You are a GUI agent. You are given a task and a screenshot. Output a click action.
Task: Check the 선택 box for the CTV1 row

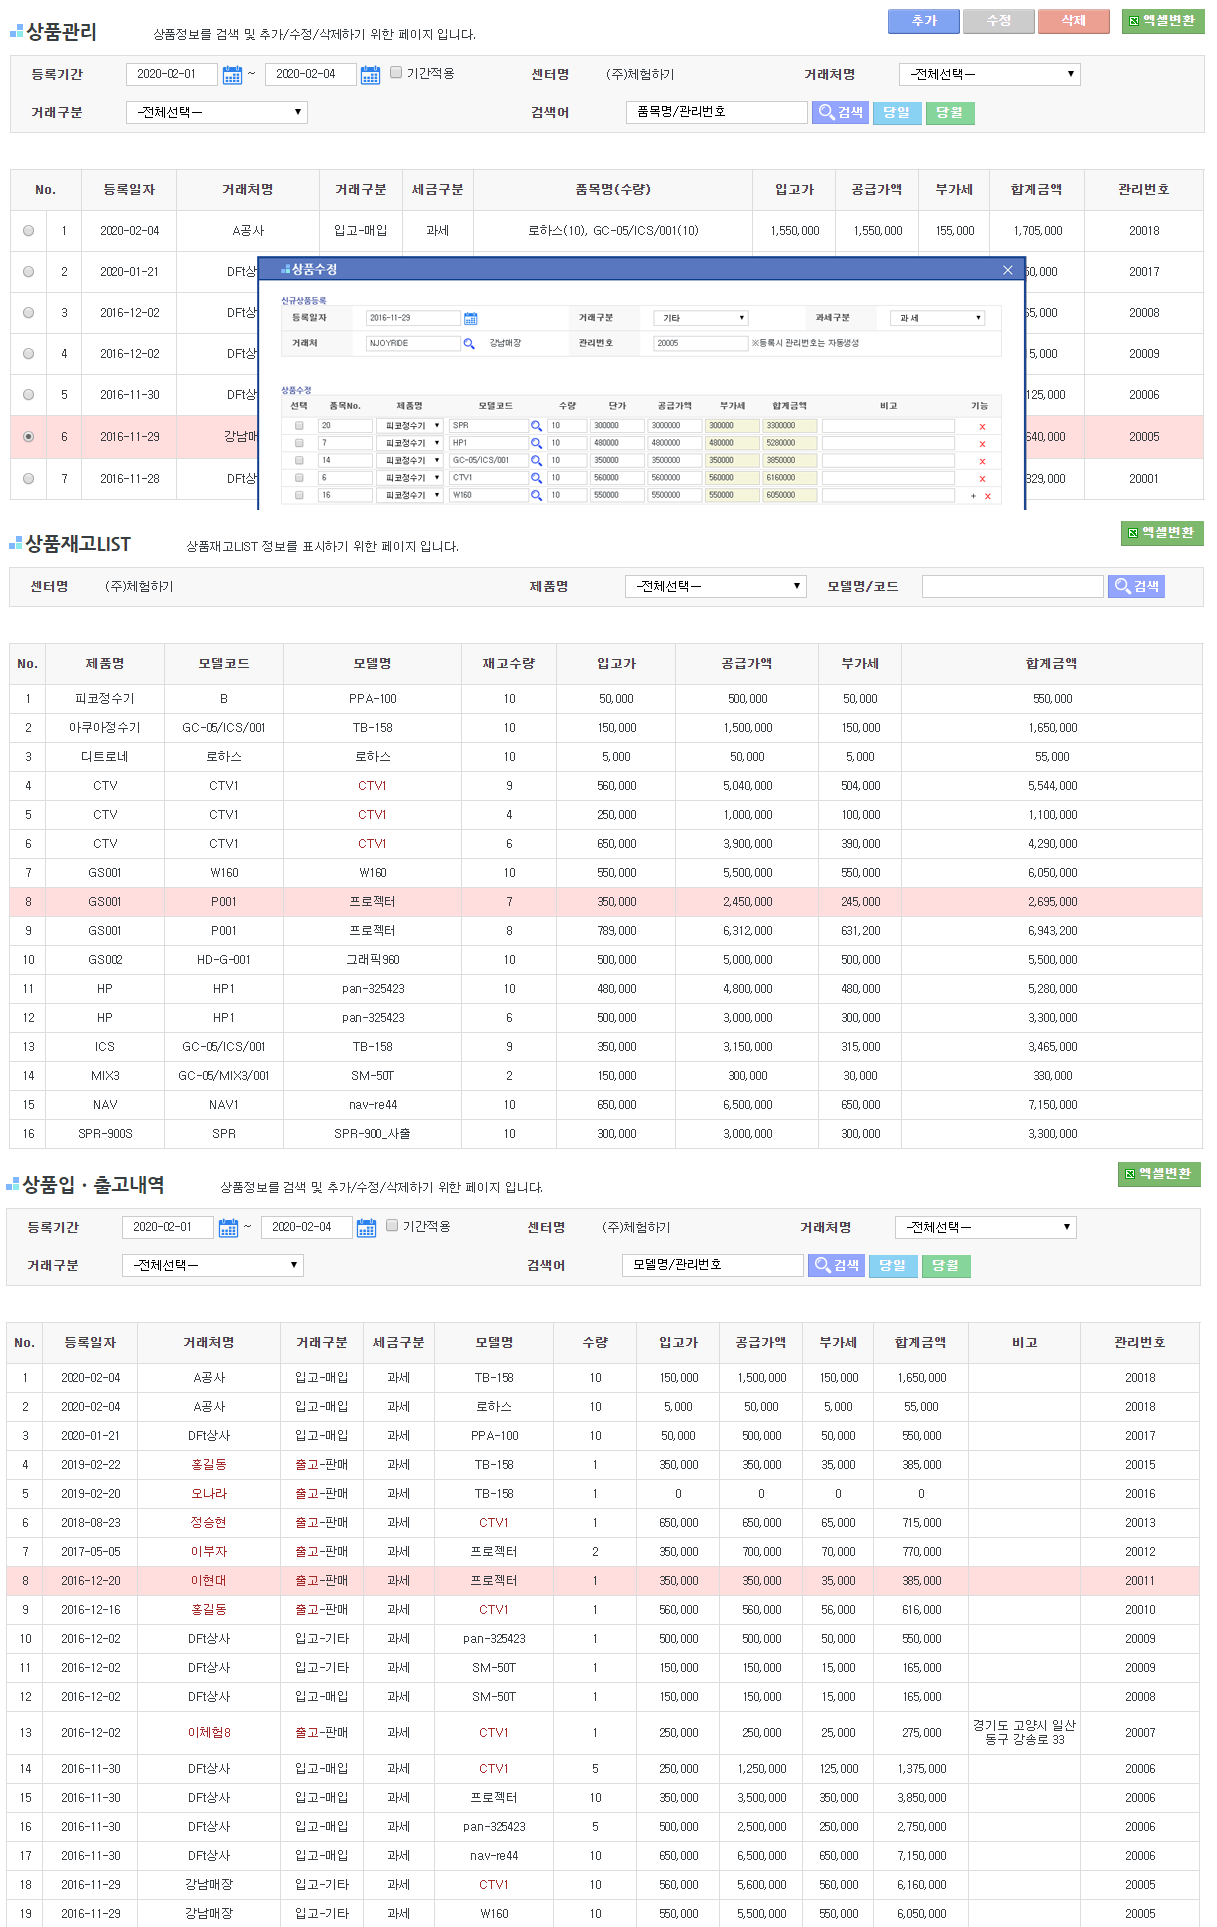pos(299,478)
